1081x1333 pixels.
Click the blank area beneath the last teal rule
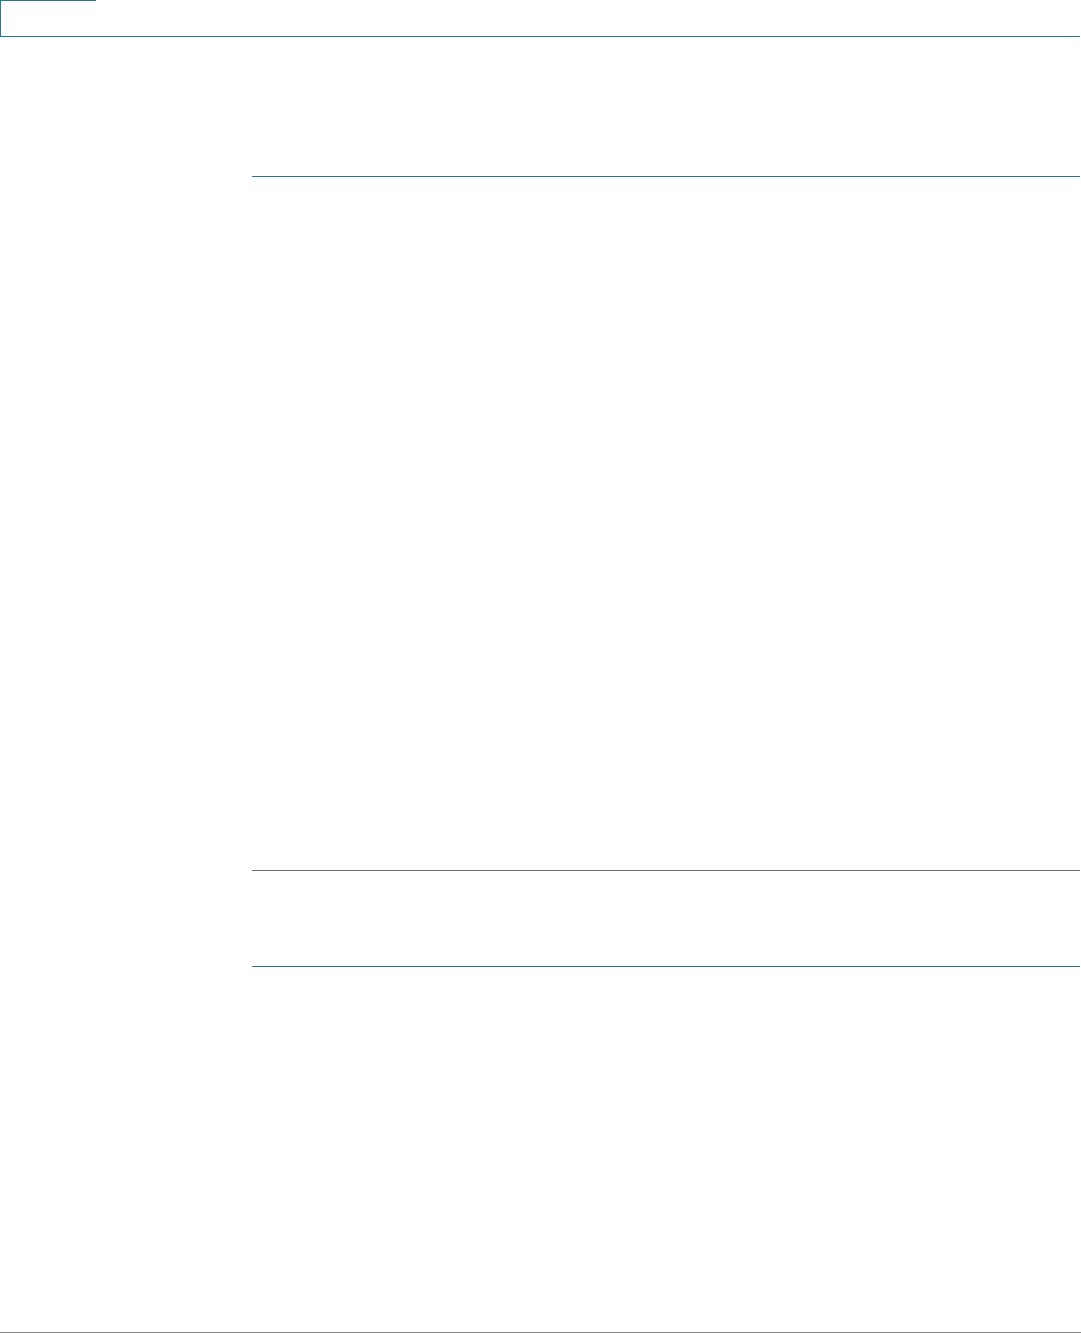point(665,1148)
